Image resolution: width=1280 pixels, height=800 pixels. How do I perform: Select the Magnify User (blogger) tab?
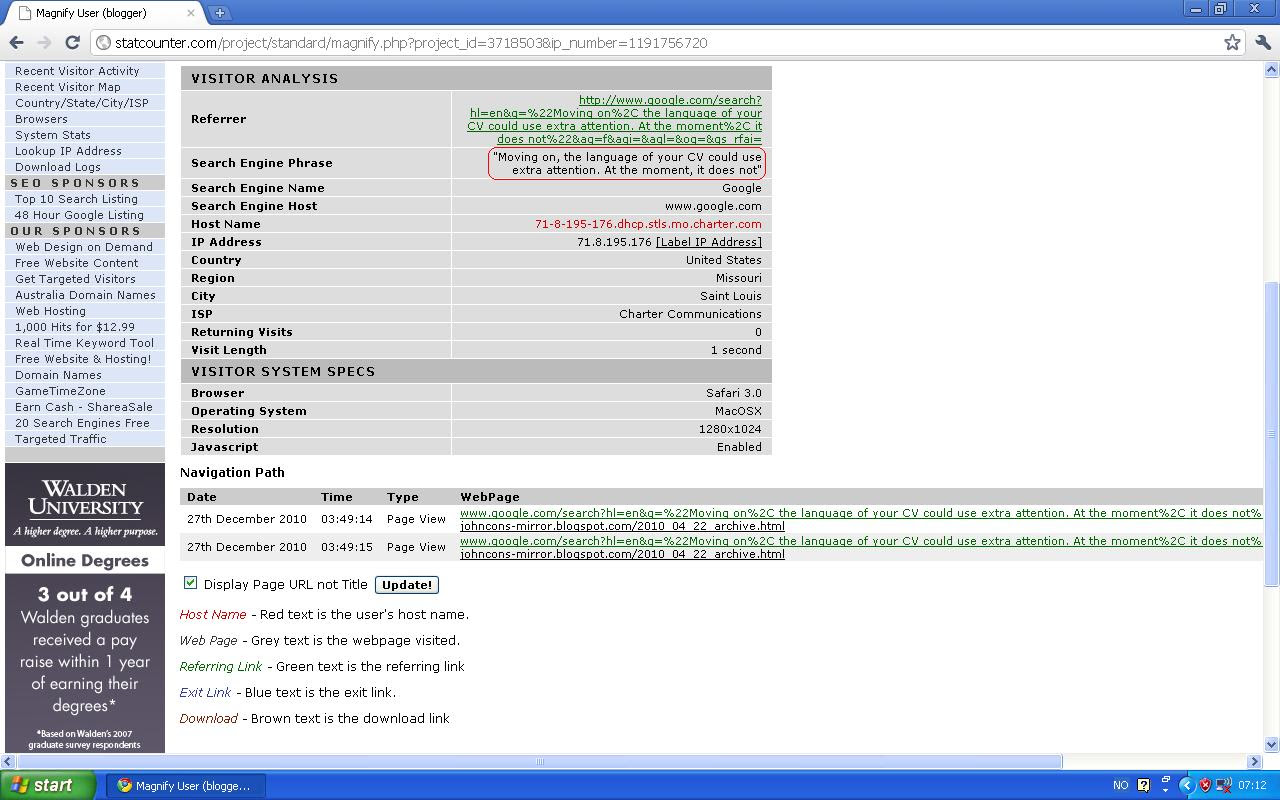click(103, 13)
